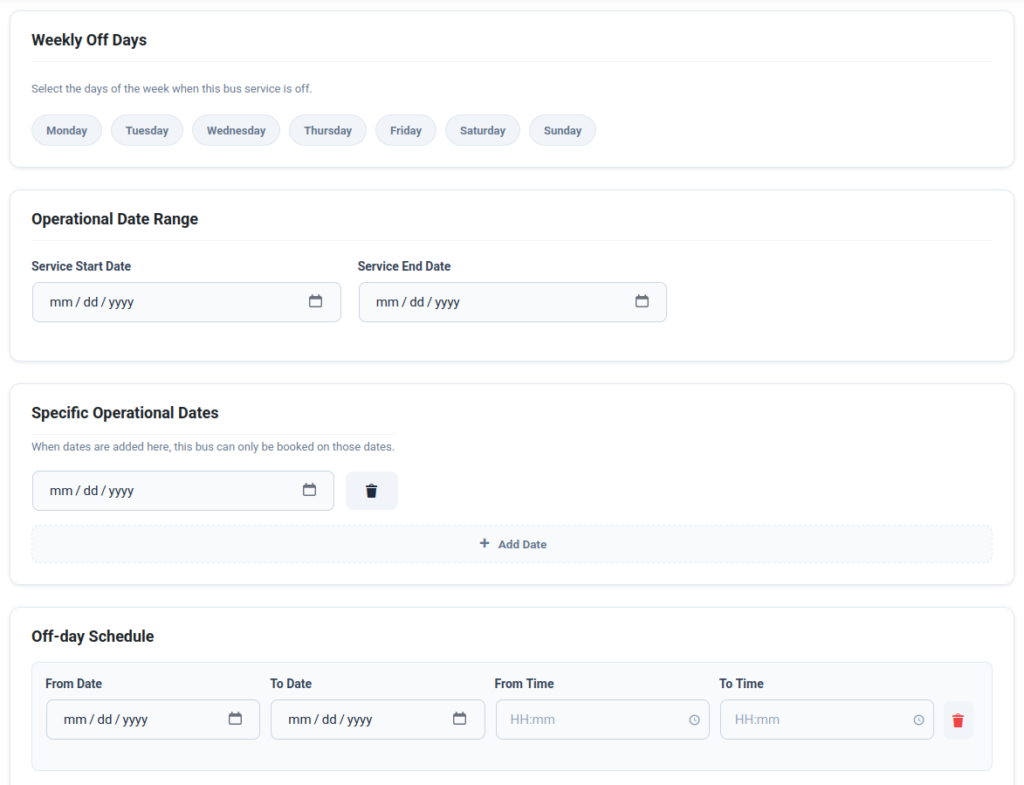Open calendar picker for Off-day To Date
The image size is (1024, 785).
point(460,718)
